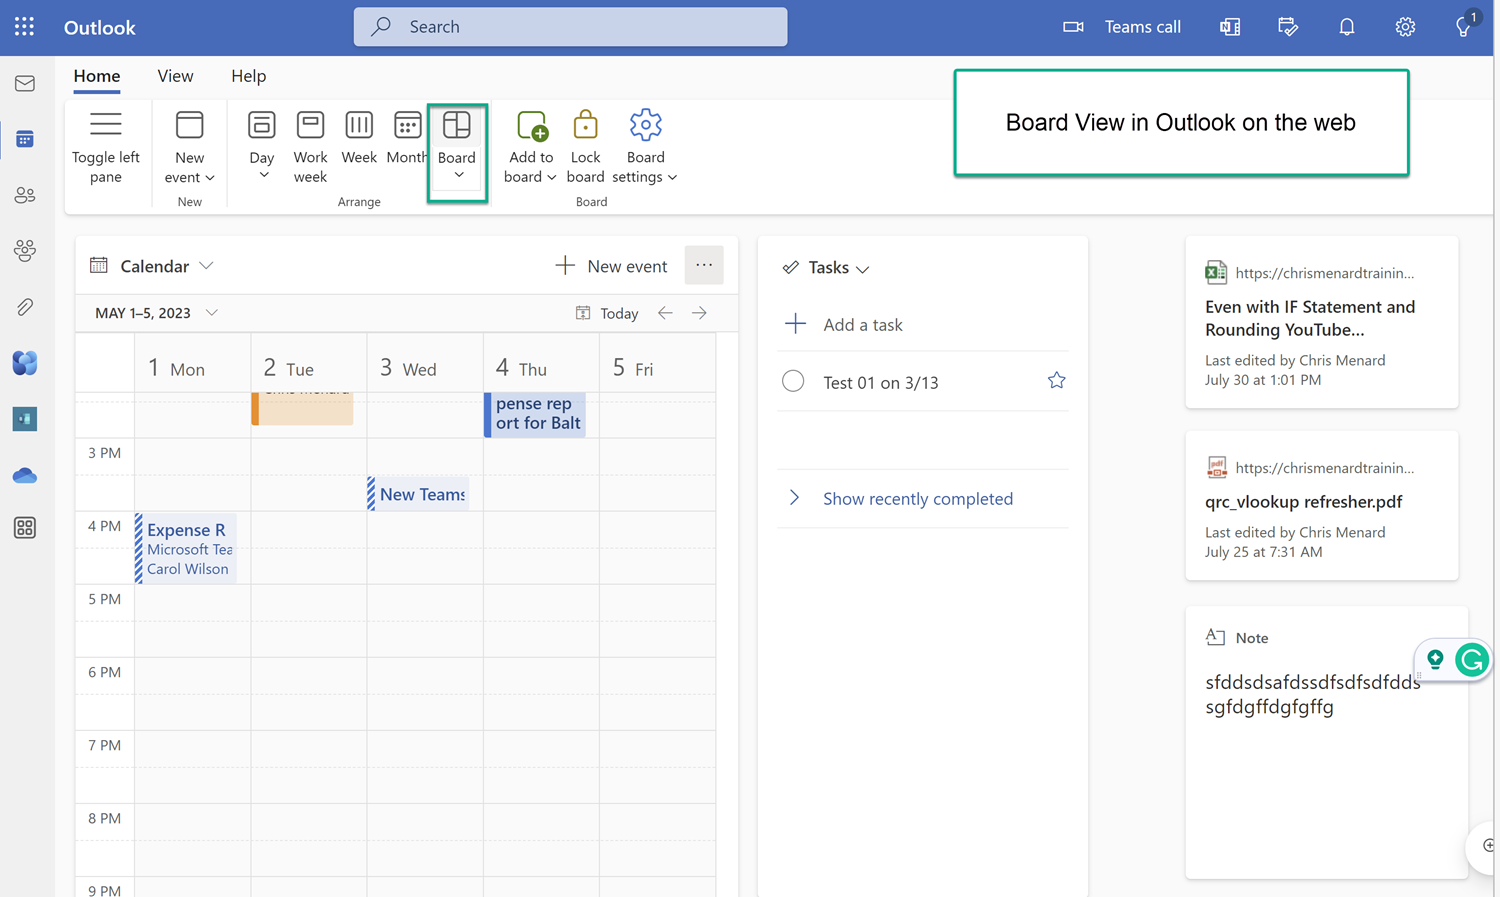Image resolution: width=1500 pixels, height=897 pixels.
Task: Expand Show recently completed tasks
Action: [795, 497]
